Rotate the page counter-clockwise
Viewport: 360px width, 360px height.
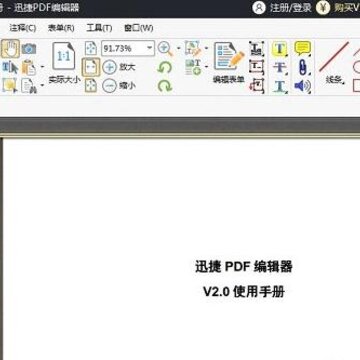click(164, 68)
